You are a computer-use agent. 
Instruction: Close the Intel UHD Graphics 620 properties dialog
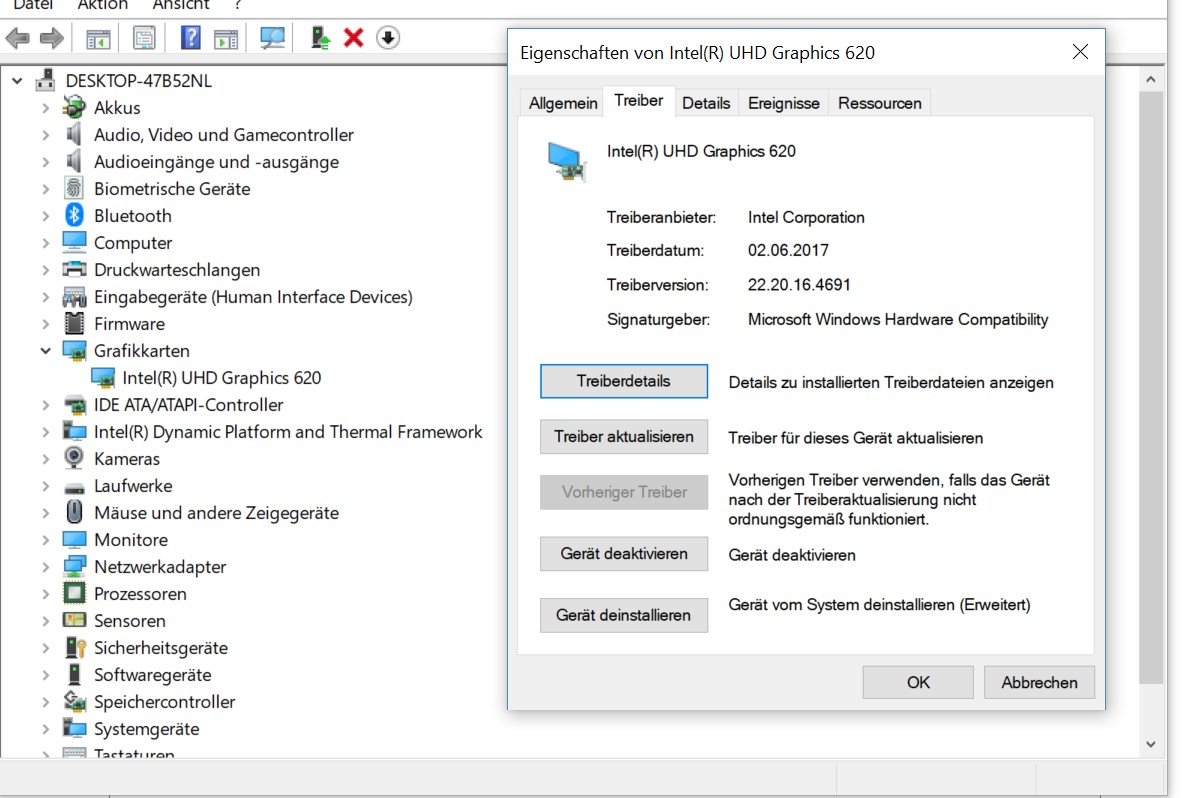click(x=1080, y=51)
